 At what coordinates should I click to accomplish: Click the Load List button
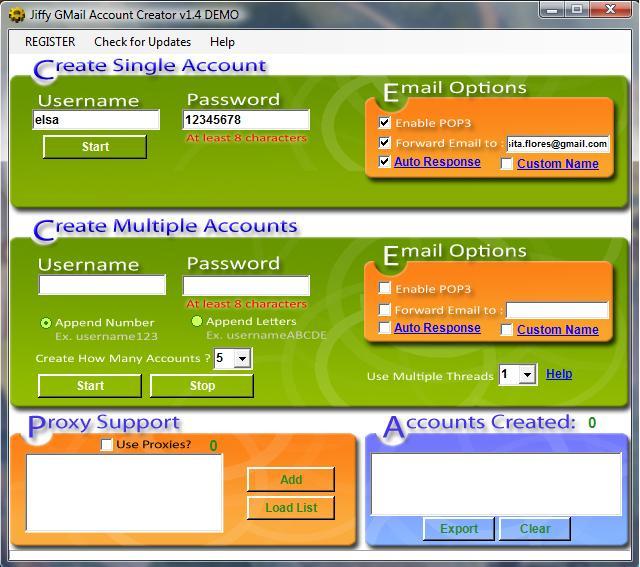coord(291,507)
